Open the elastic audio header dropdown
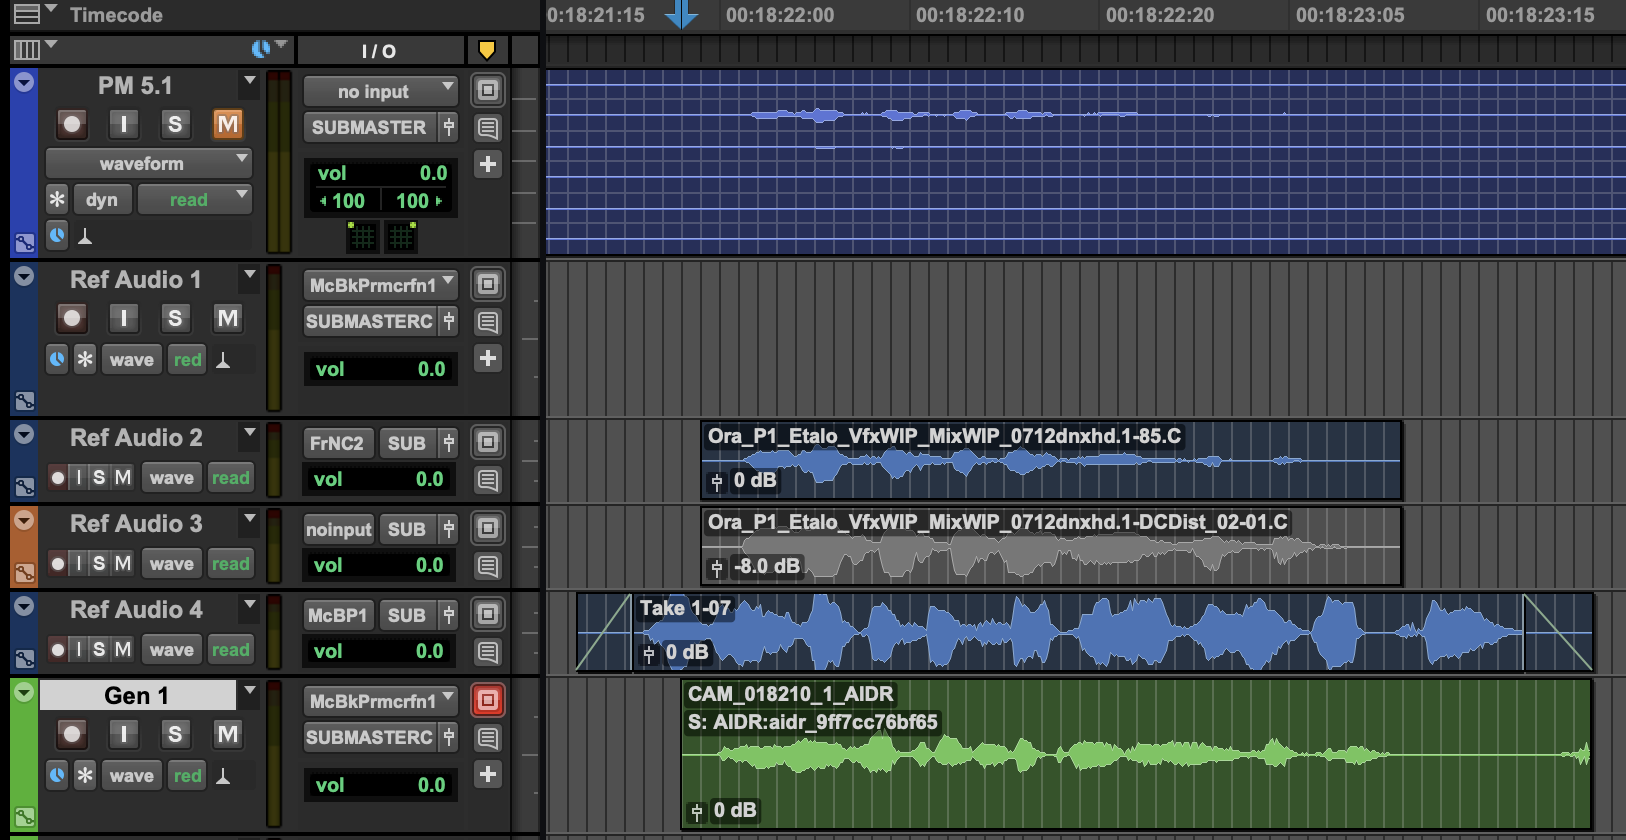1626x840 pixels. 270,48
